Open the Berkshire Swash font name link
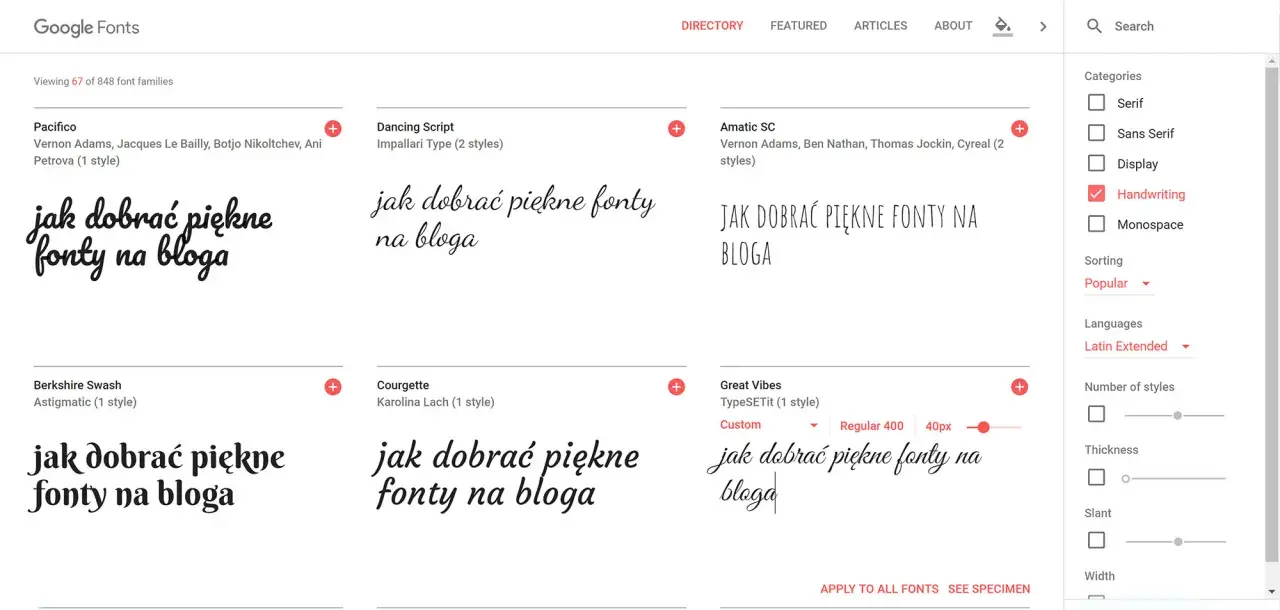Screen dimensions: 1280x610 77,385
